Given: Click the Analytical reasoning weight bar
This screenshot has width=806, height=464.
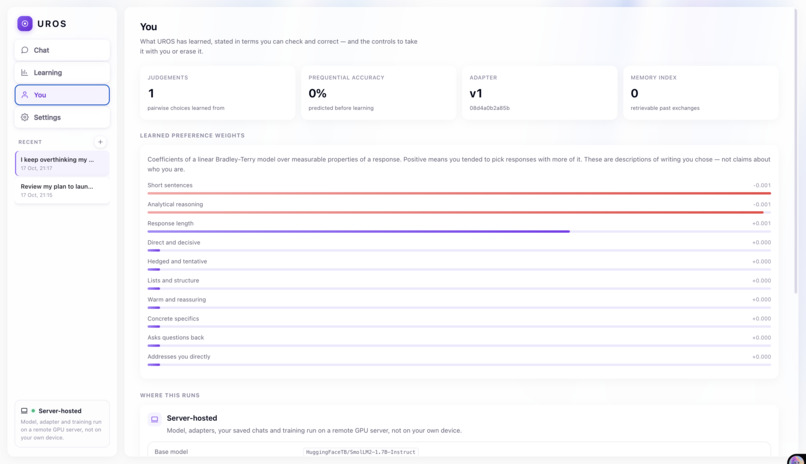Looking at the screenshot, I should click(459, 212).
